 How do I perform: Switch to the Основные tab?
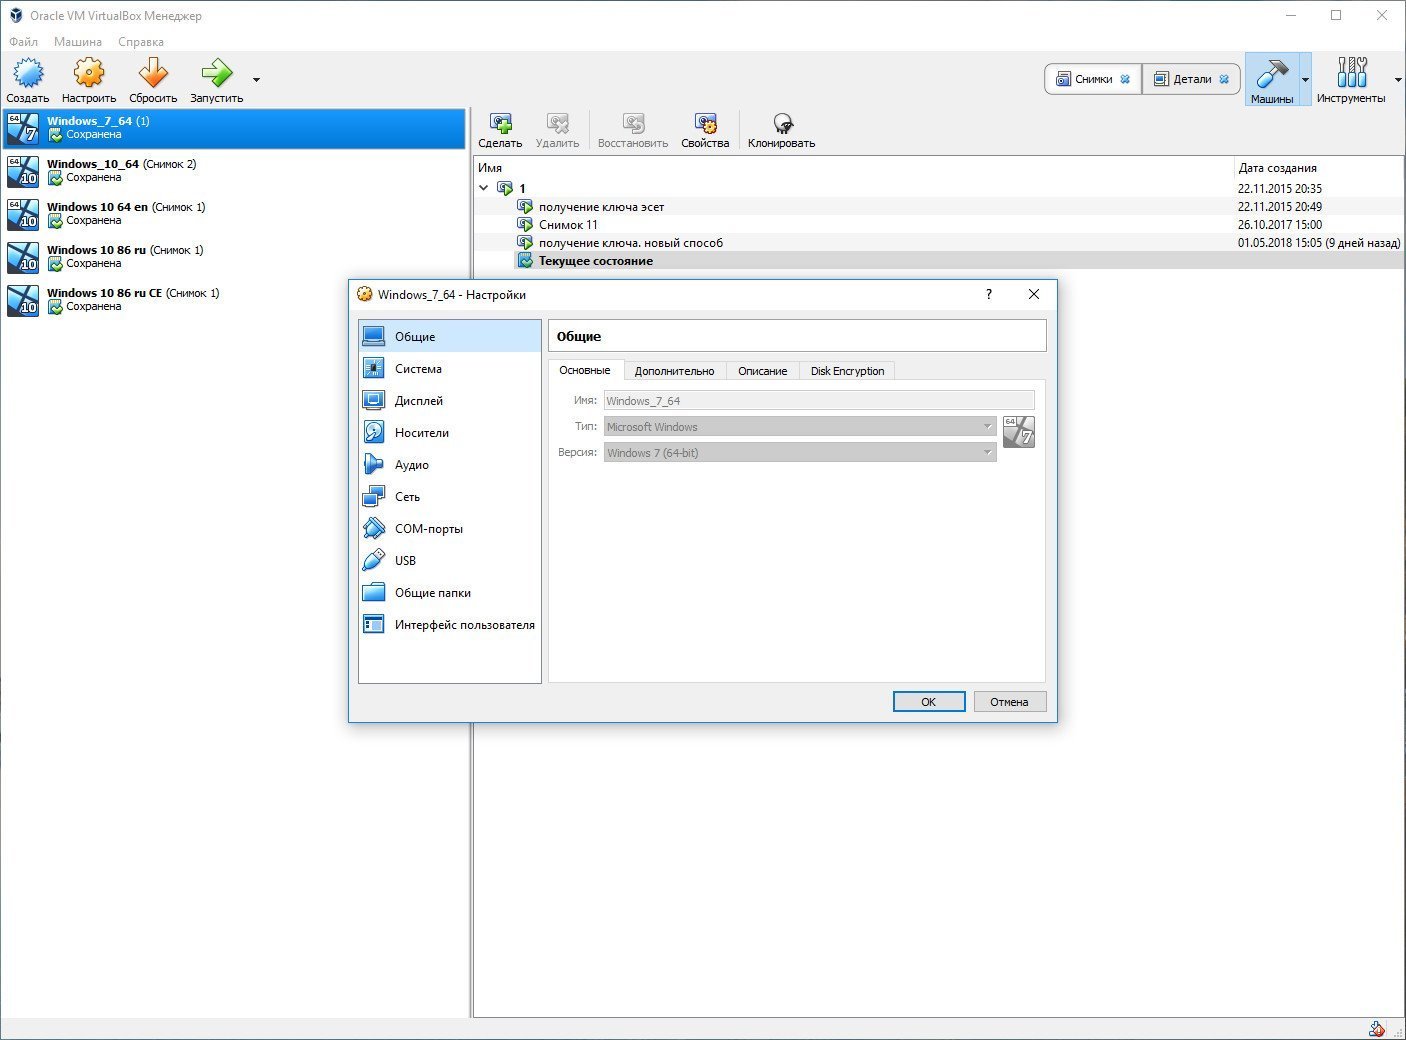[585, 370]
